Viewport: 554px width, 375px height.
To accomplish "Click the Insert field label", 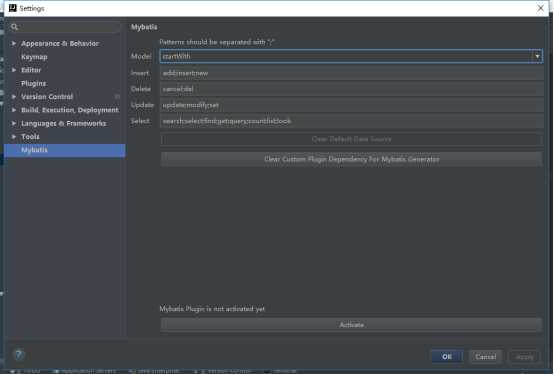I will [x=140, y=73].
